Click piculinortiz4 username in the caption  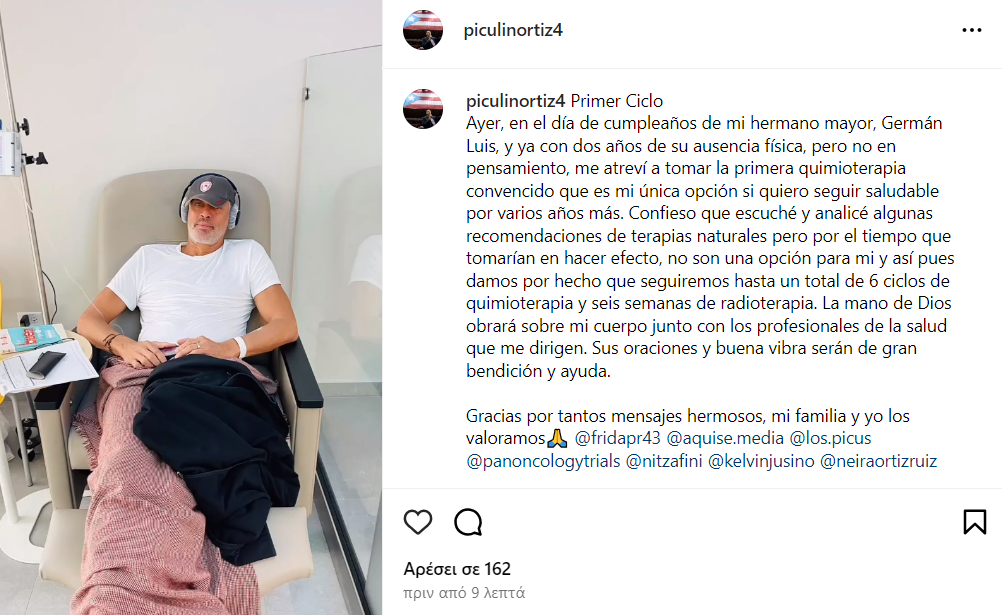pyautogui.click(x=515, y=101)
